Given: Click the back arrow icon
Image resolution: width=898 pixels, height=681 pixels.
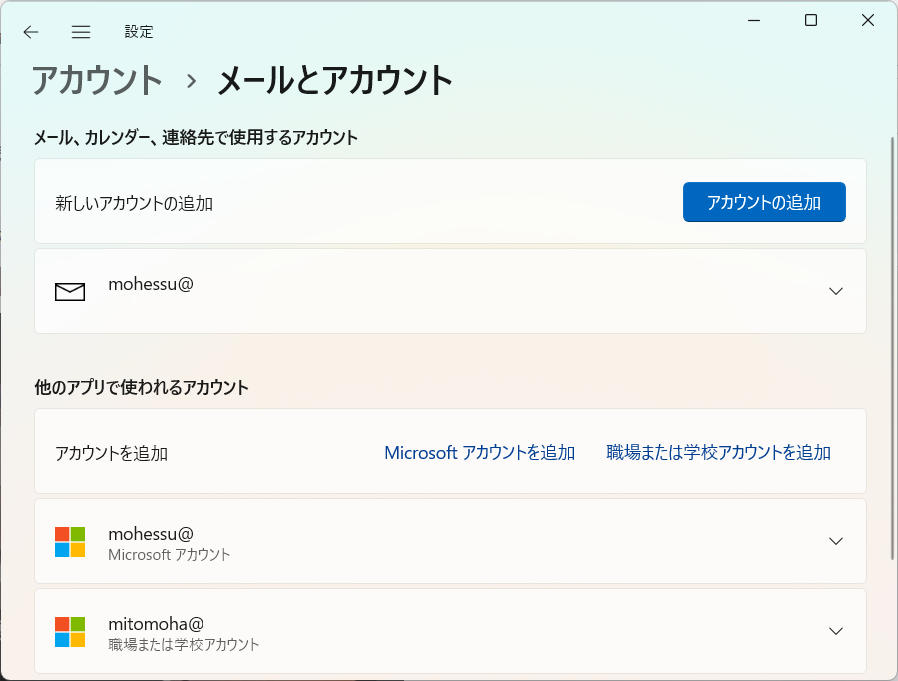Looking at the screenshot, I should coord(31,32).
